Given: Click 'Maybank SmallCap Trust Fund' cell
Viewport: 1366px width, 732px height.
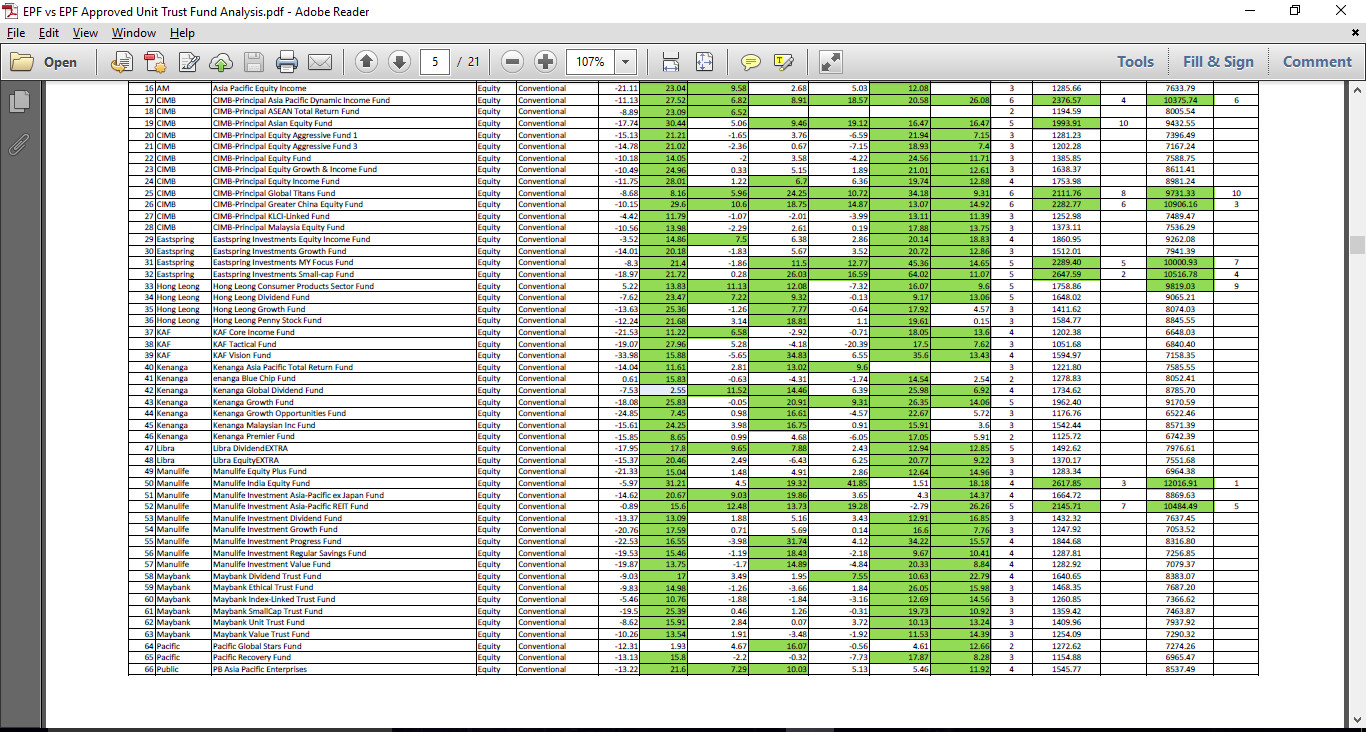Looking at the screenshot, I should point(343,611).
